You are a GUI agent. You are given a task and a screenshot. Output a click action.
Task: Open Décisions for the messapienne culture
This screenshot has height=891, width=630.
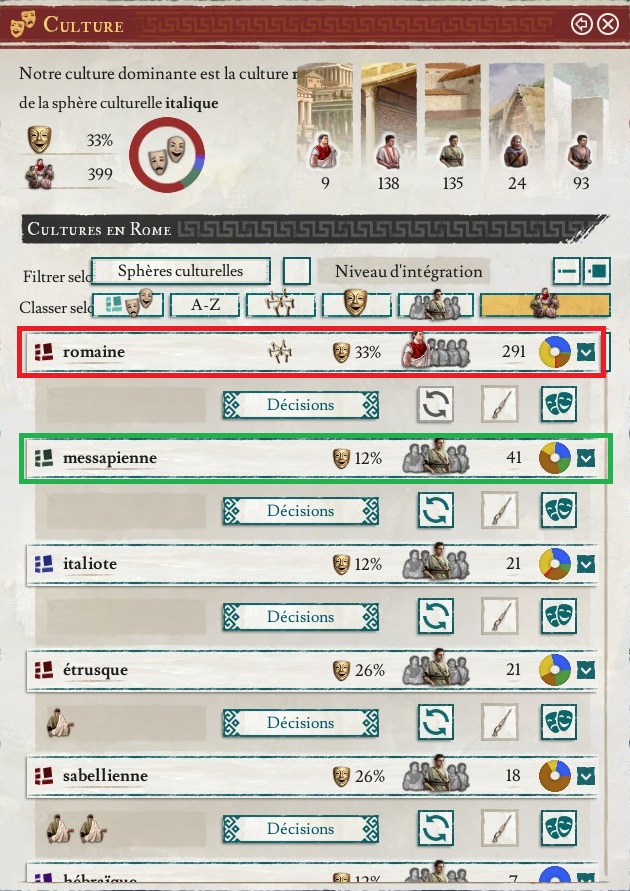(301, 510)
